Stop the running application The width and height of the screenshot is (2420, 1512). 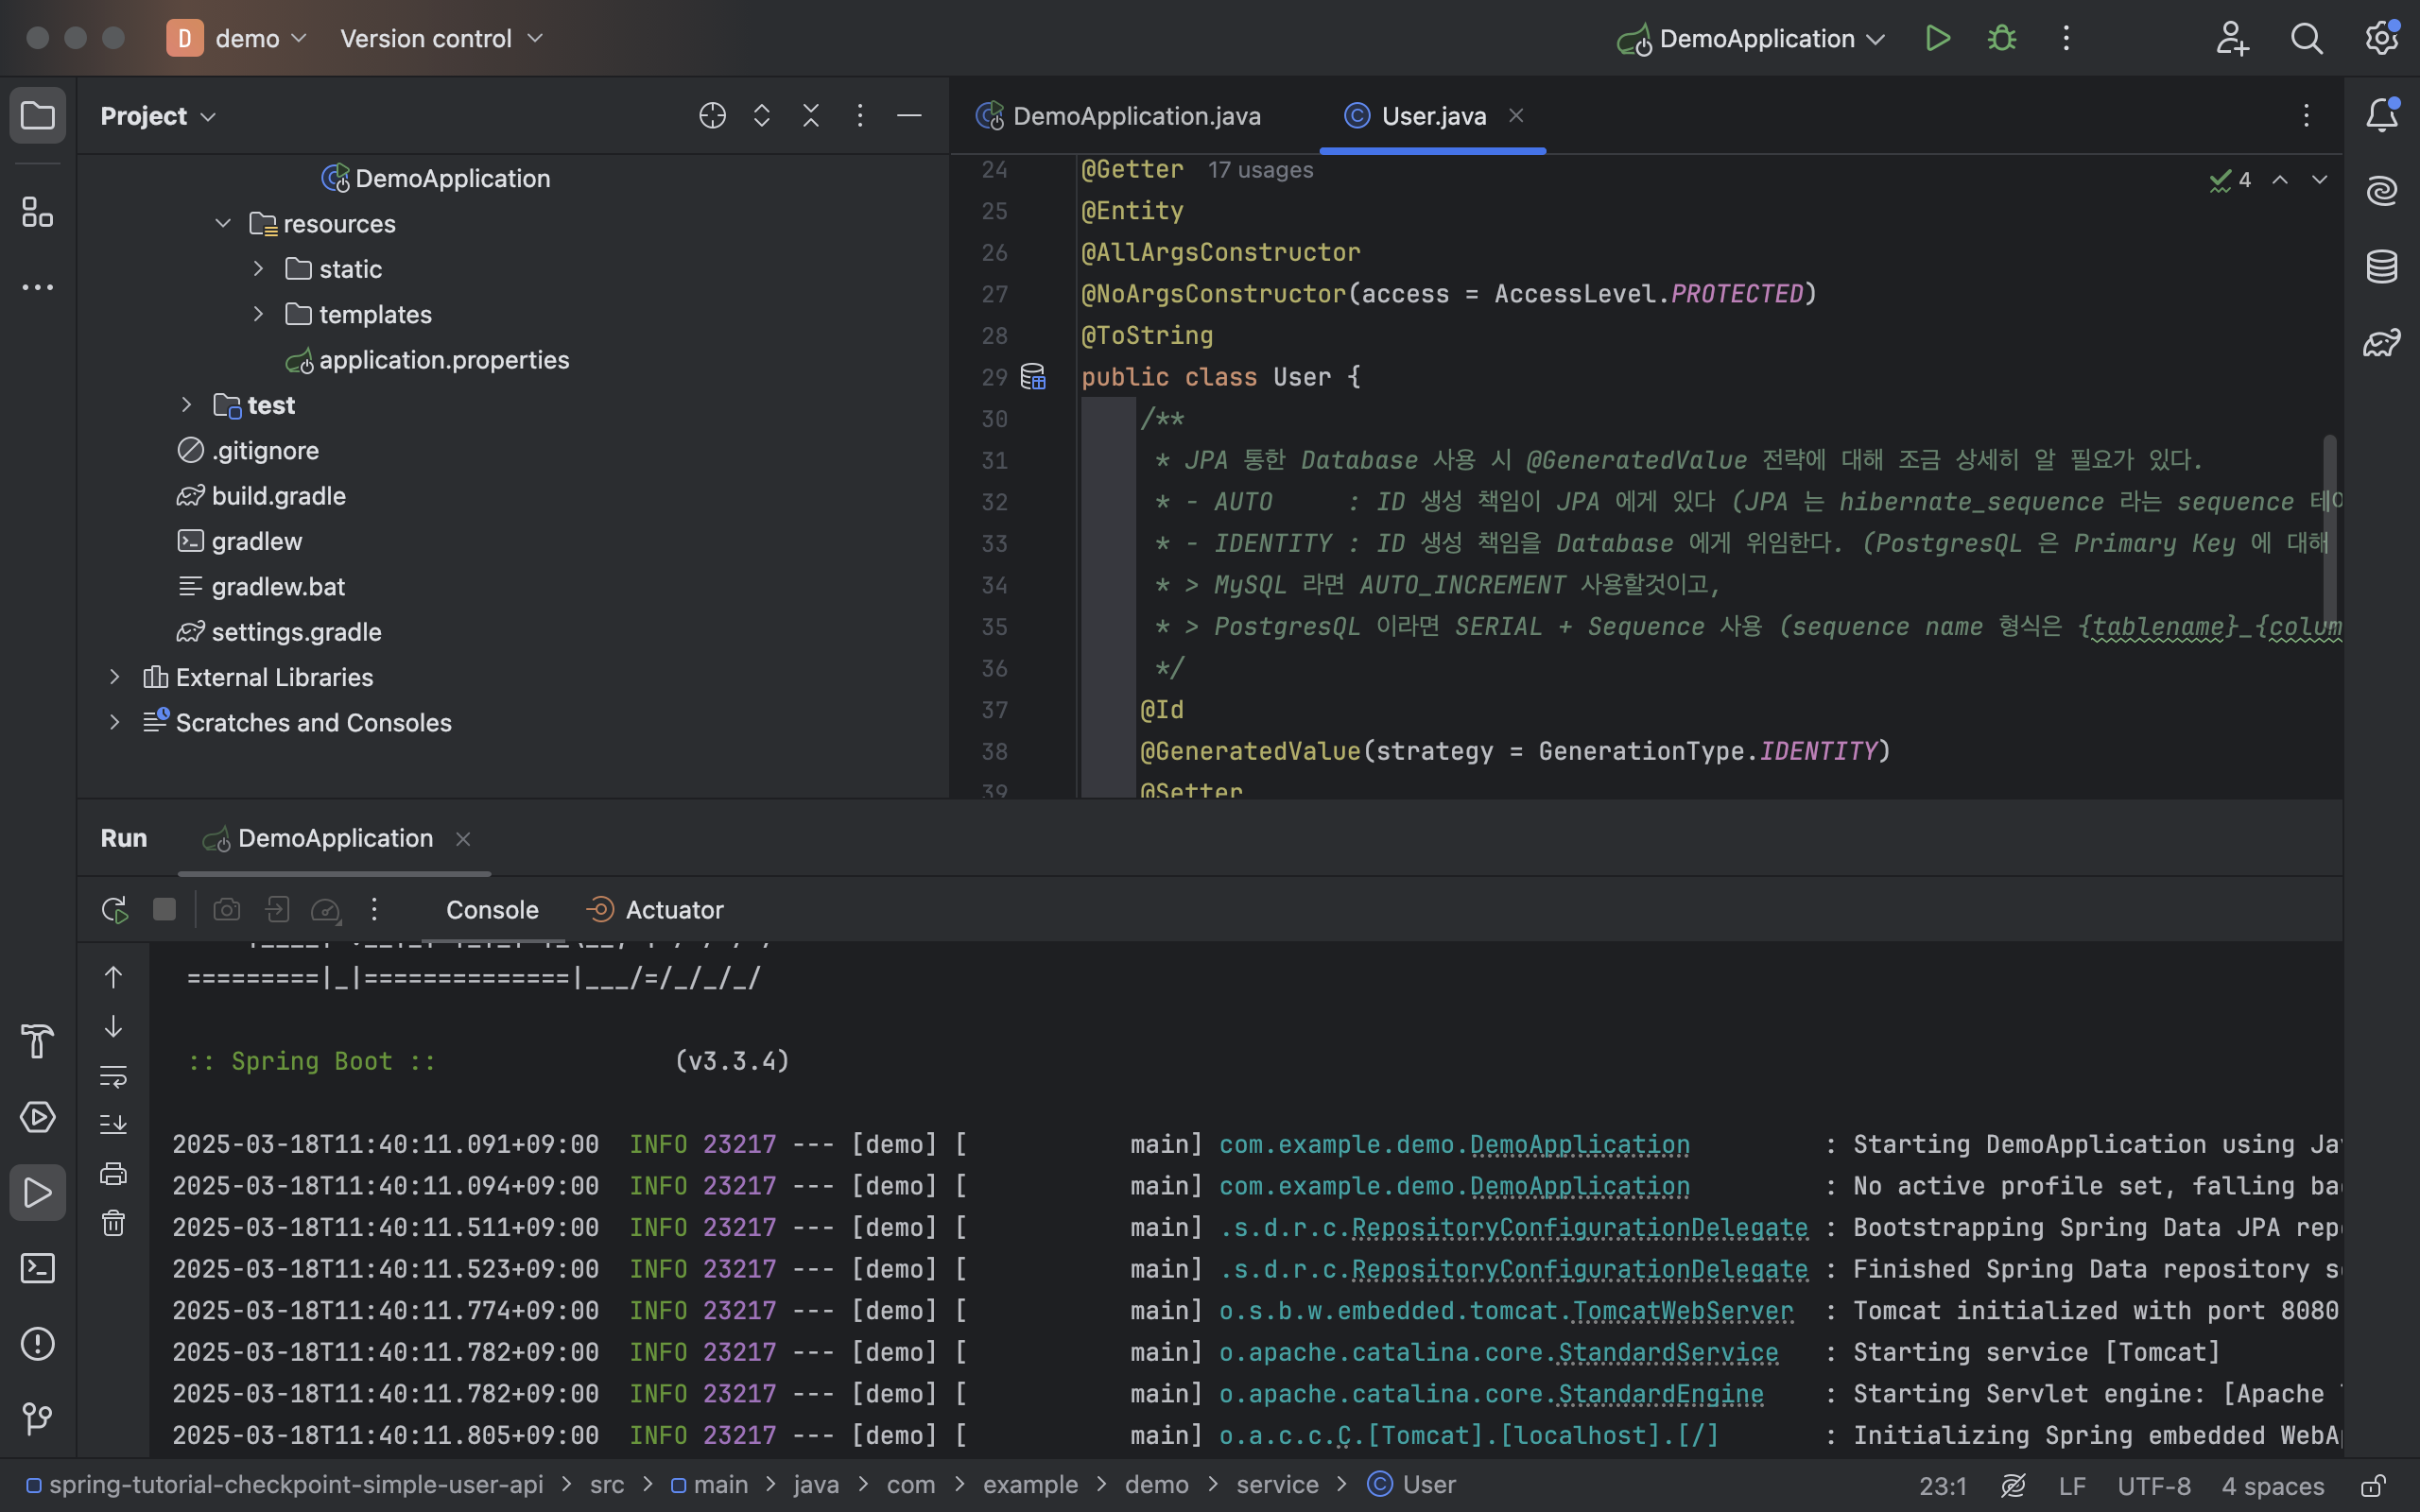(x=164, y=909)
